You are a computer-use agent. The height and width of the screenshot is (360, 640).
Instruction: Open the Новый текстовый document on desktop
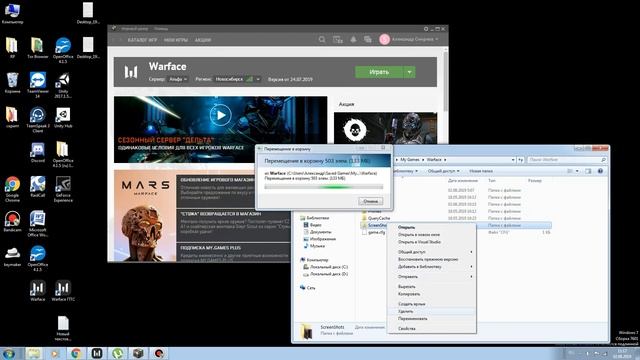click(x=63, y=328)
